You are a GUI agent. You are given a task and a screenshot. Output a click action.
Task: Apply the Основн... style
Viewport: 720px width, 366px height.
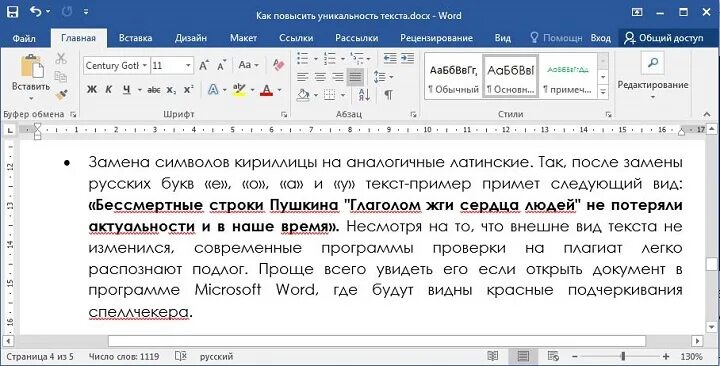(x=511, y=76)
